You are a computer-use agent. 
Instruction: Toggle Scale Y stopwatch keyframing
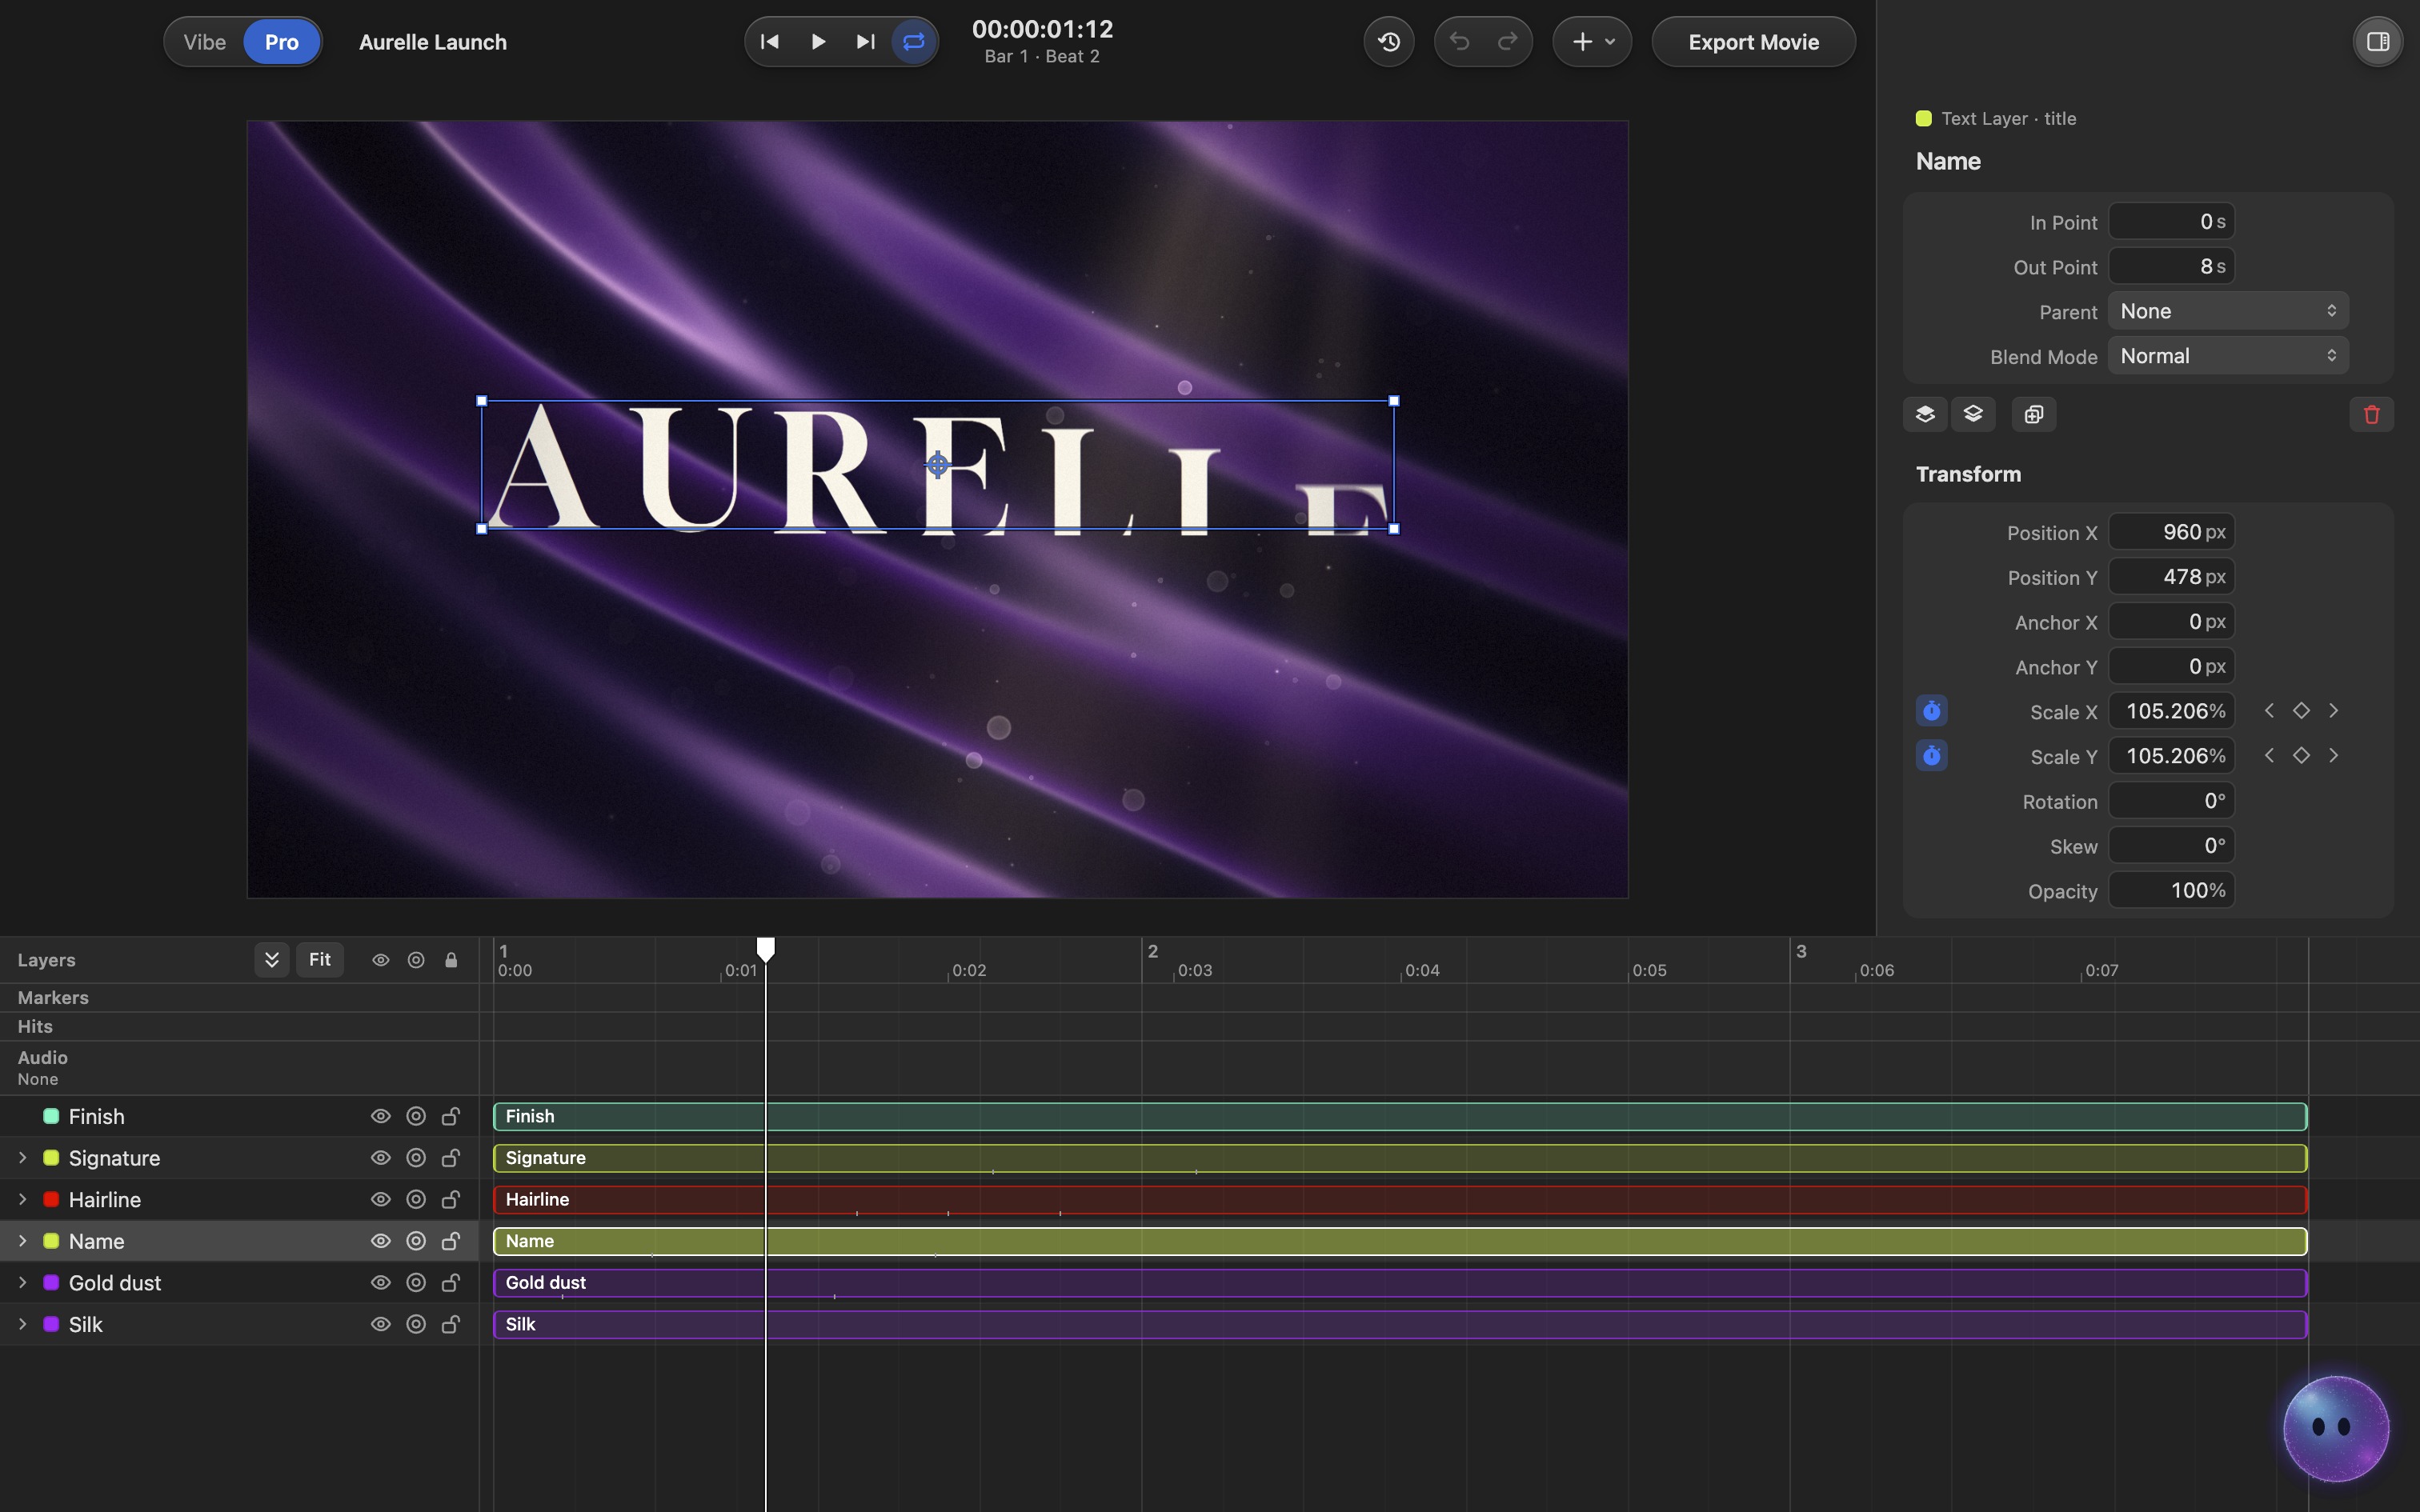tap(1932, 756)
